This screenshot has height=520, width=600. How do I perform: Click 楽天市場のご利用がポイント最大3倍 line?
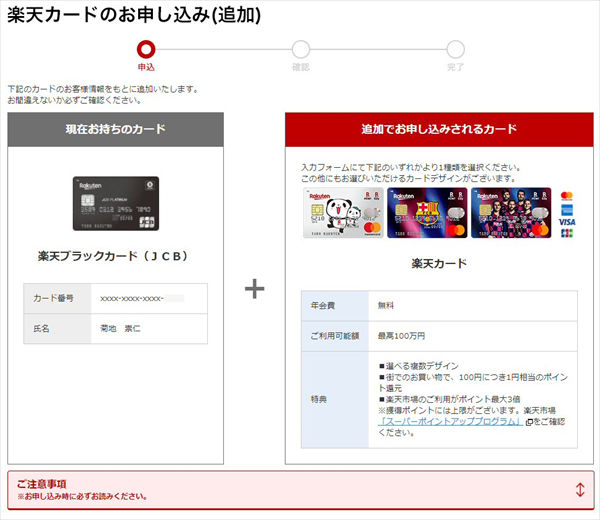pos(449,399)
